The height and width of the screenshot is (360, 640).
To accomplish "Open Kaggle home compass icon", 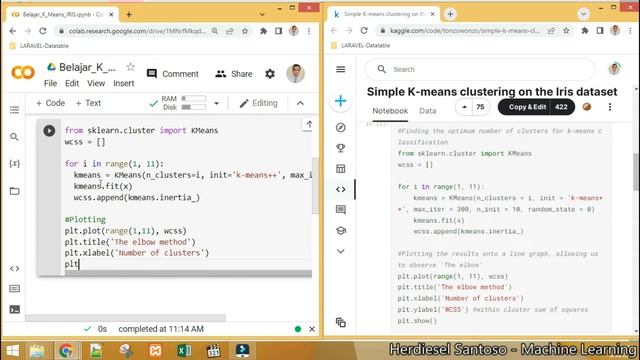I will pyautogui.click(x=340, y=128).
